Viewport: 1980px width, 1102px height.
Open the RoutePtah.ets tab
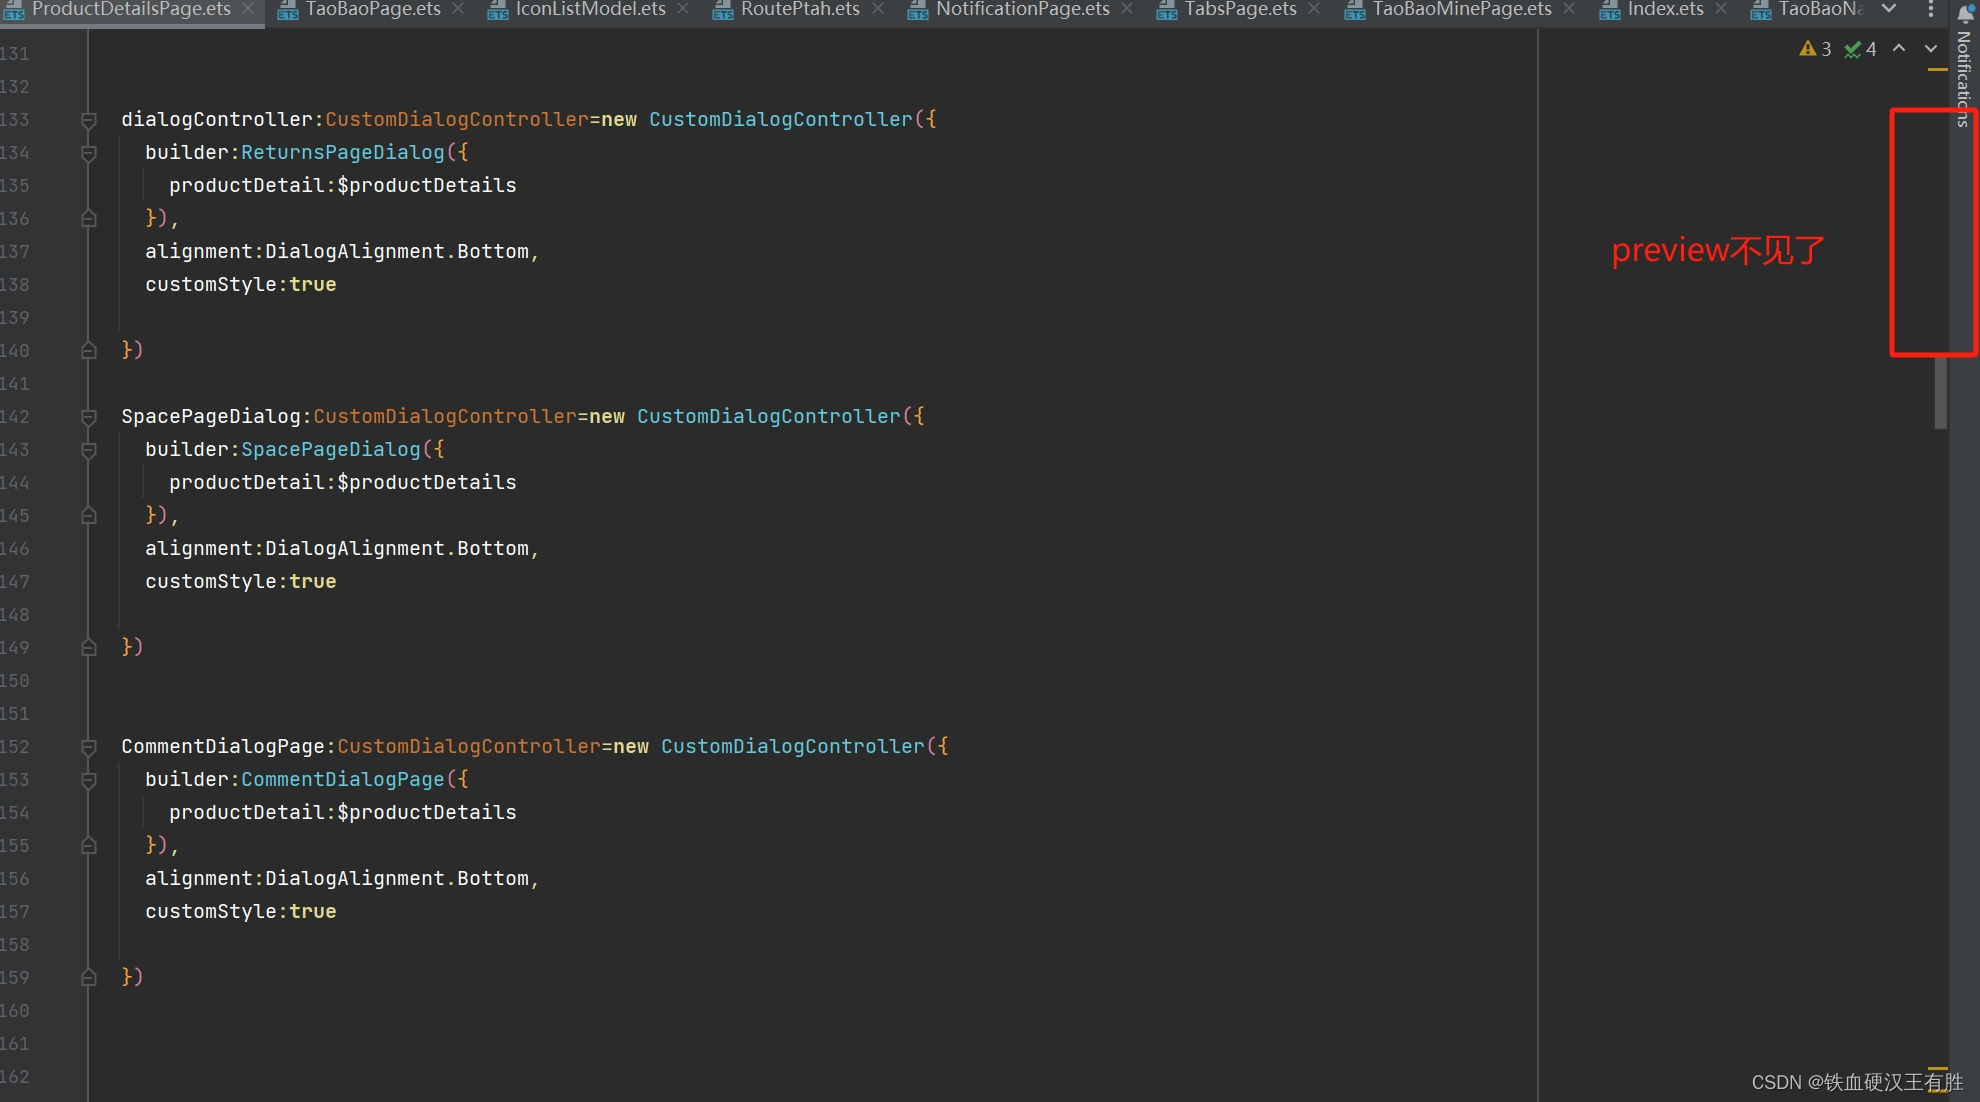tap(799, 9)
